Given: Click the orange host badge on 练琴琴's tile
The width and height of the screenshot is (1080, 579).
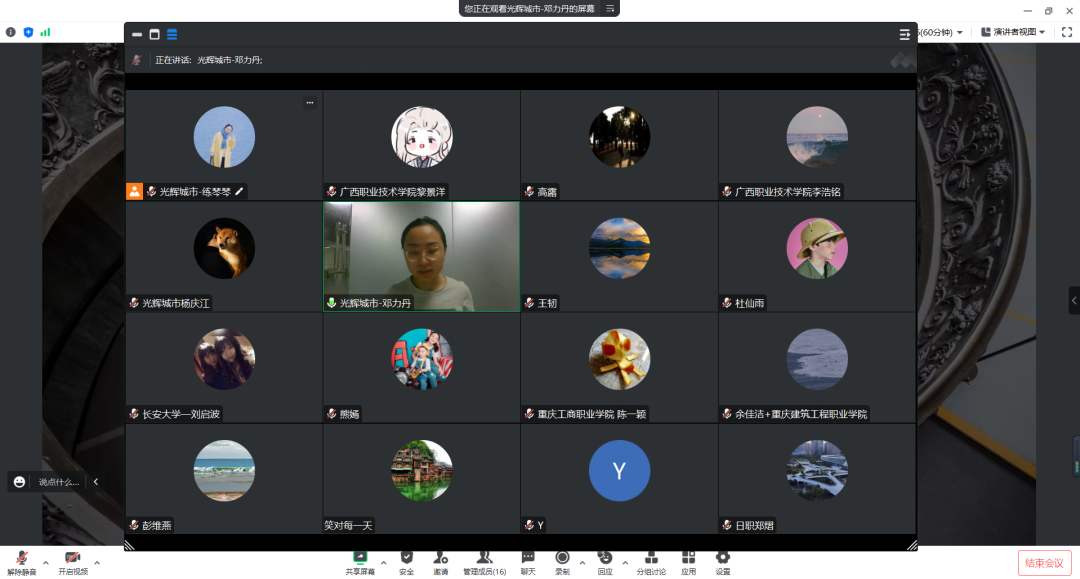Looking at the screenshot, I should [134, 191].
